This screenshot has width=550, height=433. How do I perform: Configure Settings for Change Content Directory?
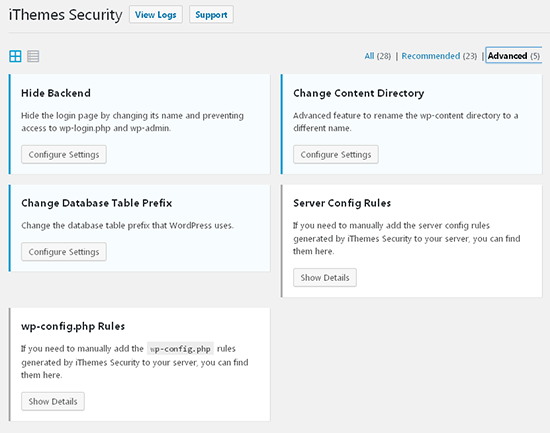click(x=336, y=154)
